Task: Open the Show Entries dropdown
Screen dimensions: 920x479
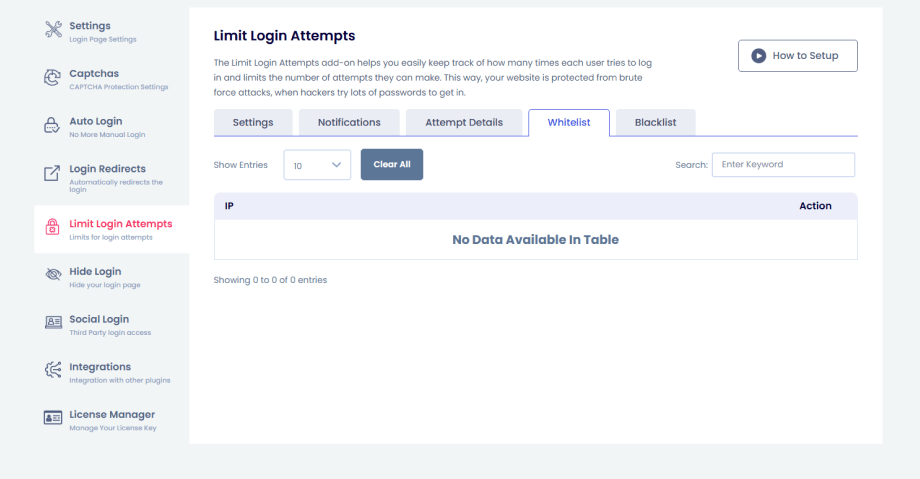Action: [x=317, y=165]
